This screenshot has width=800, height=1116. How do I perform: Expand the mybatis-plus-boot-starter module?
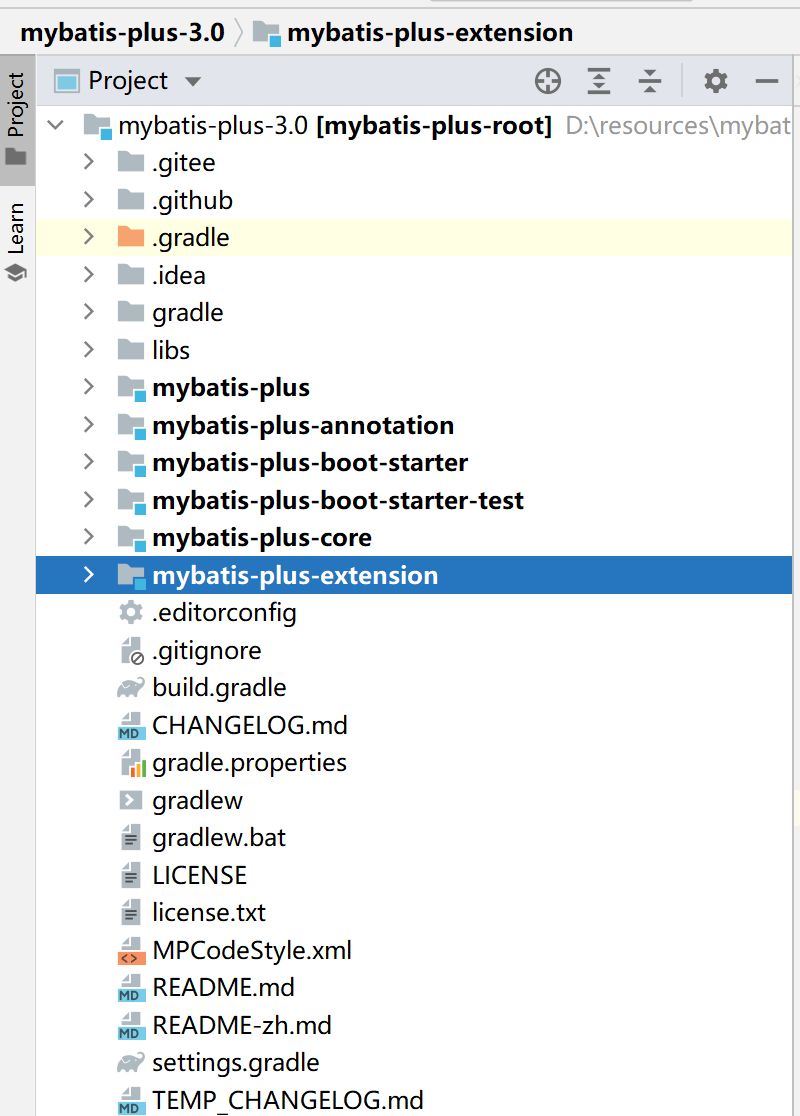[89, 462]
